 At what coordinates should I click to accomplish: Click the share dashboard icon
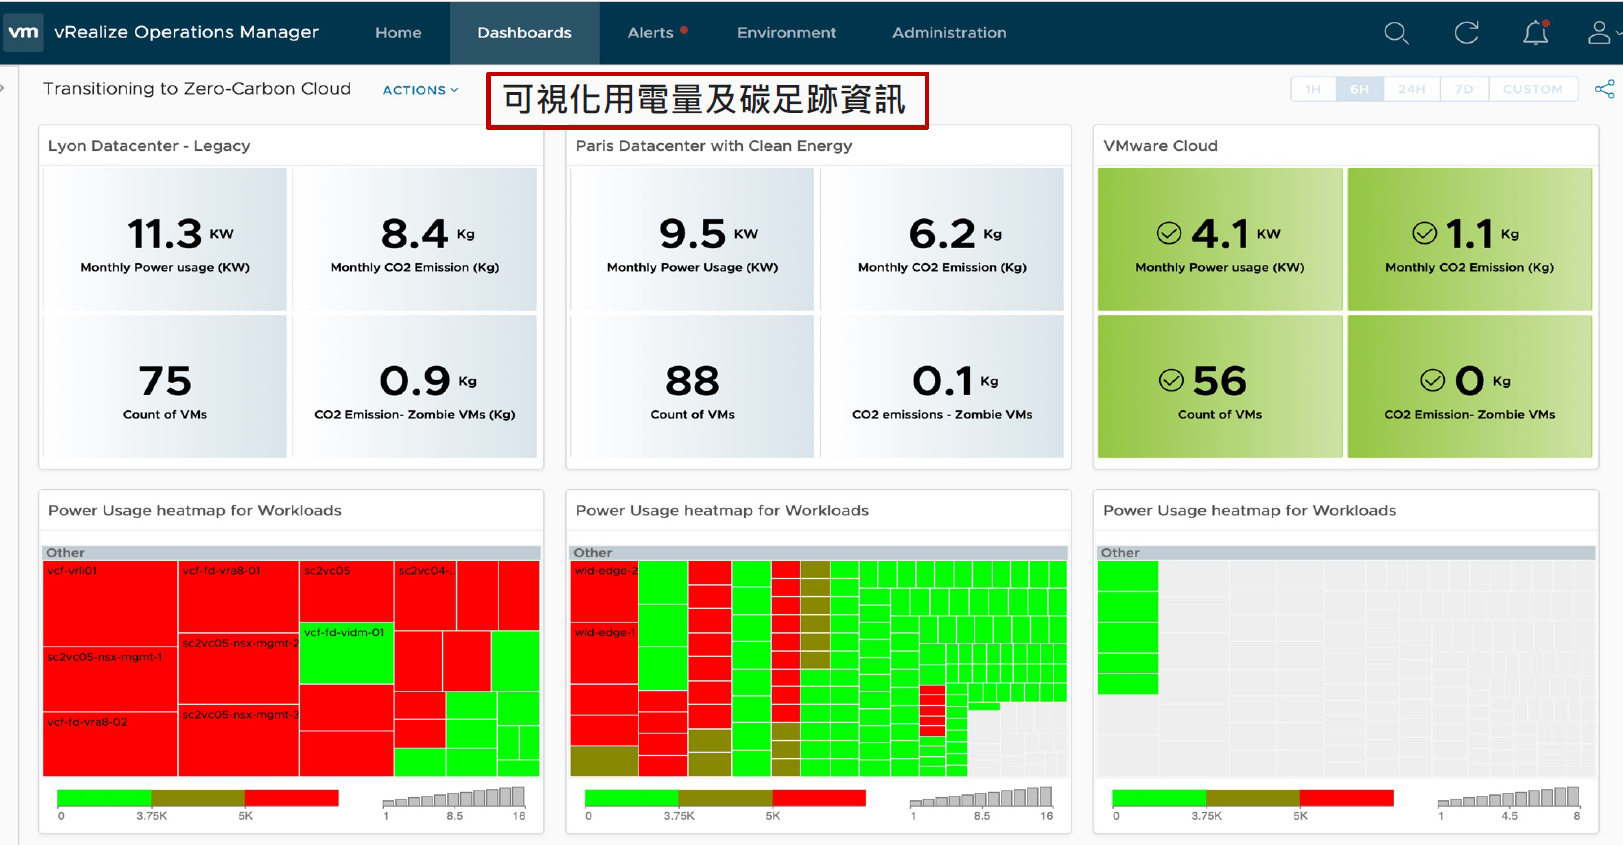pyautogui.click(x=1604, y=89)
